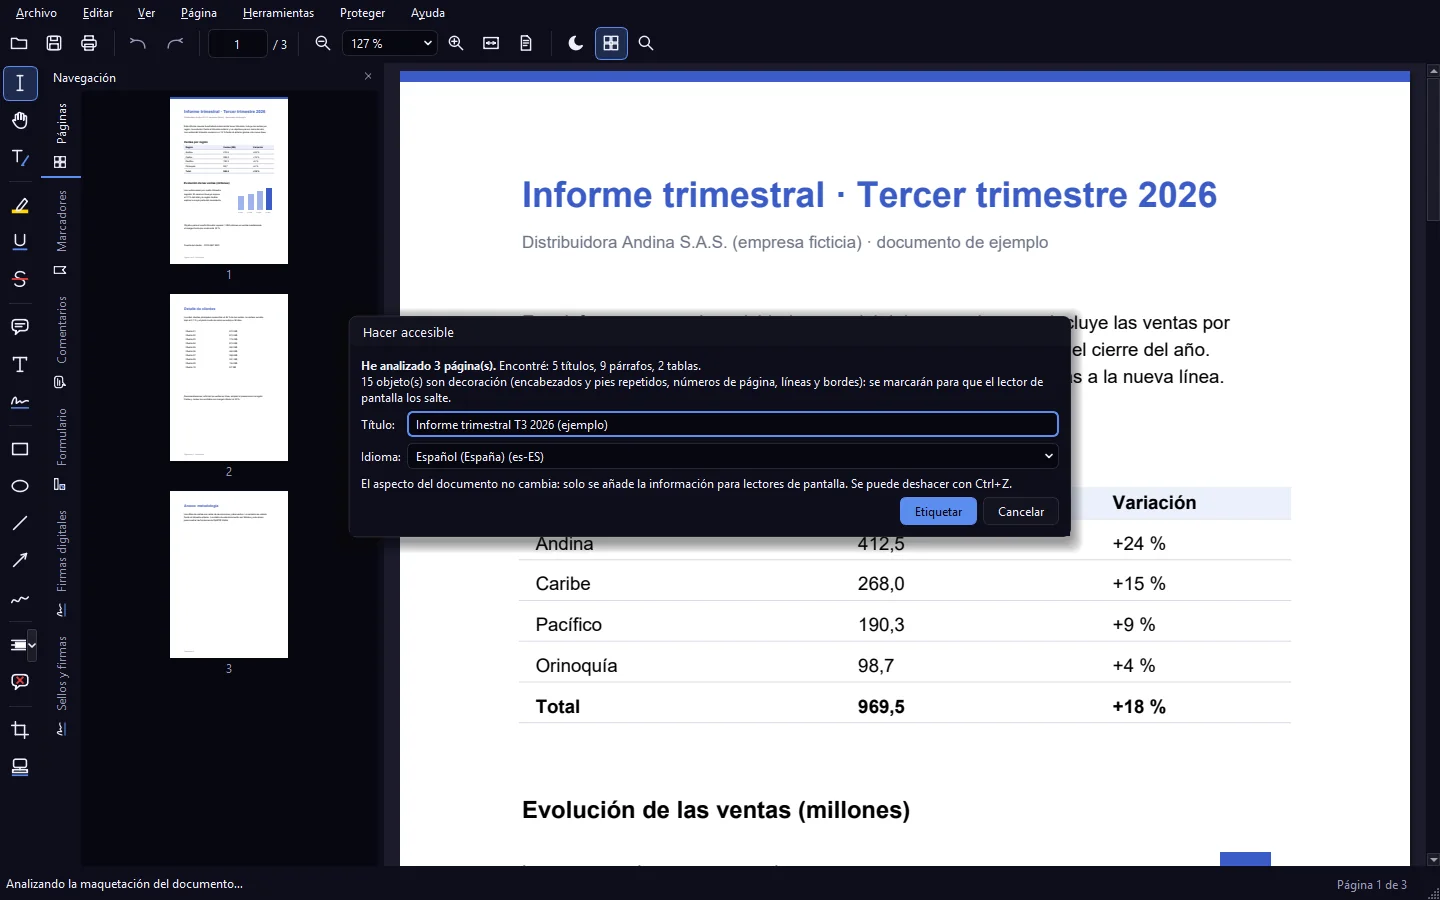The height and width of the screenshot is (900, 1440).
Task: Pick the yellow highlighter tool
Action: pyautogui.click(x=20, y=206)
